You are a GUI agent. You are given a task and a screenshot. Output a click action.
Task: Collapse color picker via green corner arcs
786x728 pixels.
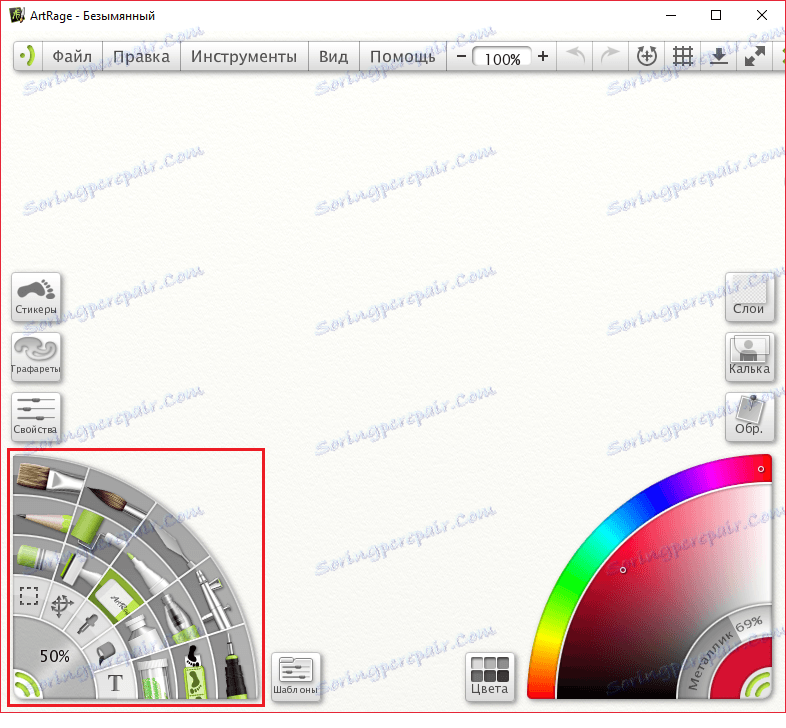click(757, 684)
